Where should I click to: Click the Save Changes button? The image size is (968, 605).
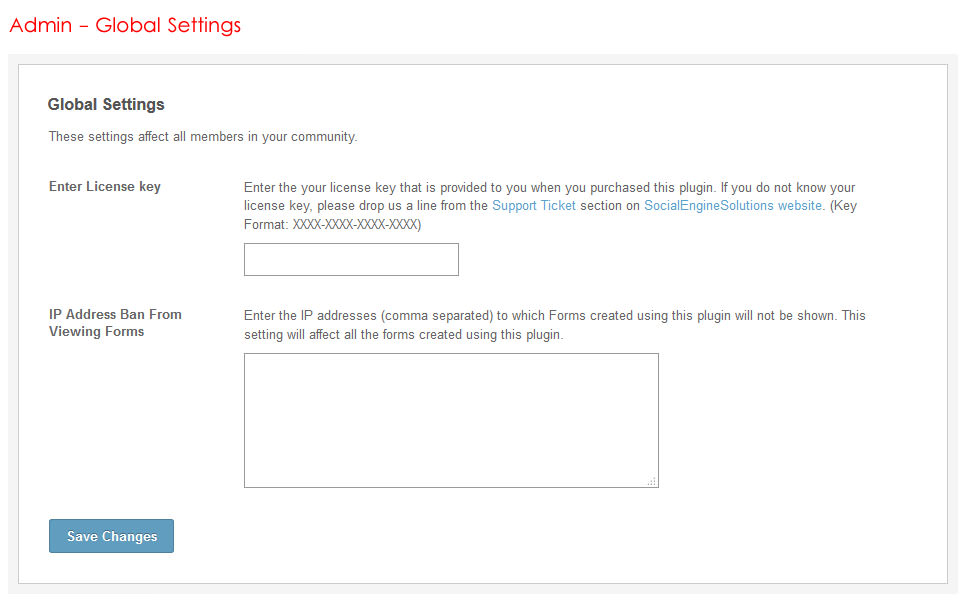pos(111,536)
